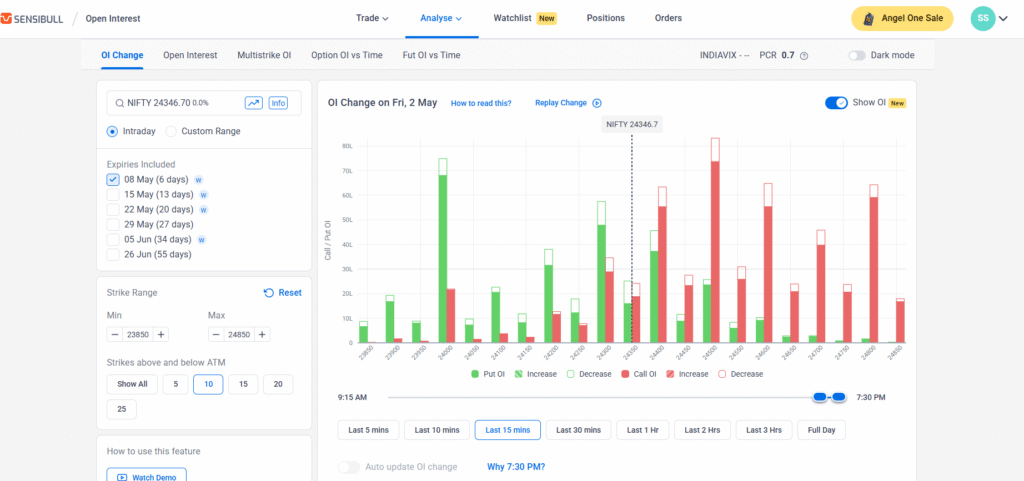1024x481 pixels.
Task: Check the 15 May expiry checkbox
Action: click(113, 194)
